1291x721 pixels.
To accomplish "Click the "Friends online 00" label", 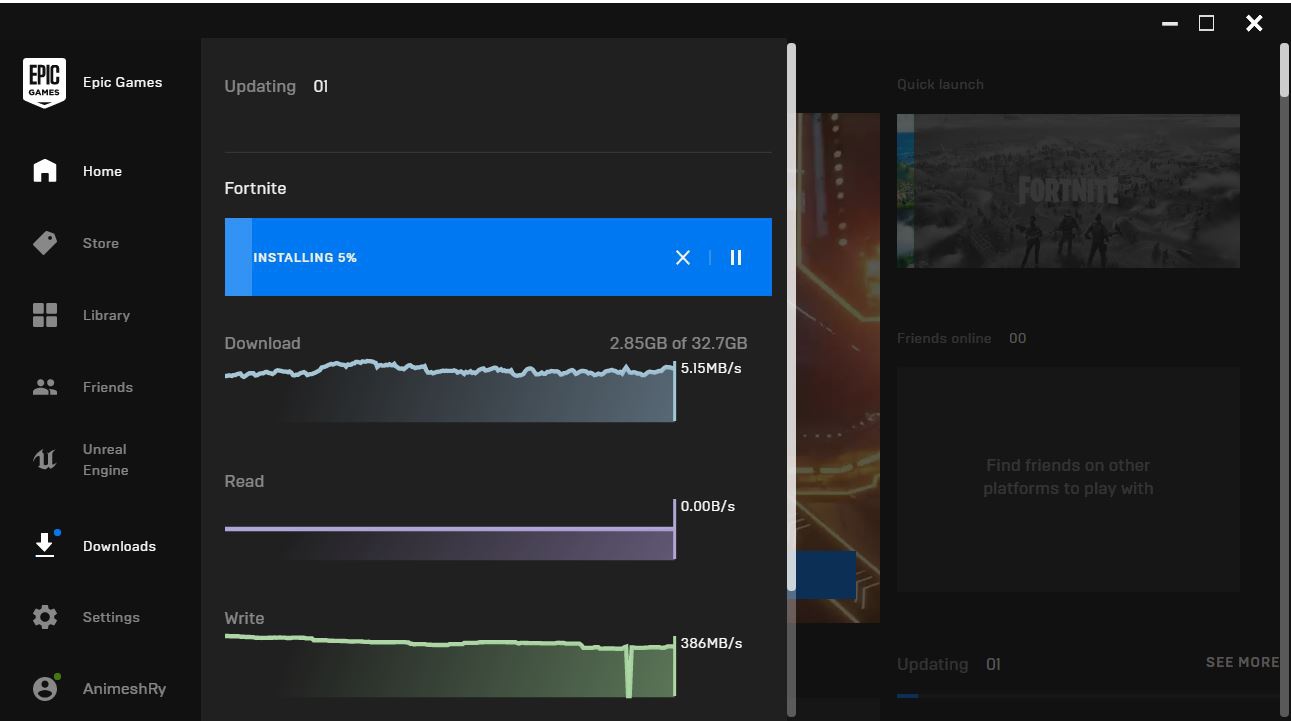I will pyautogui.click(x=962, y=338).
